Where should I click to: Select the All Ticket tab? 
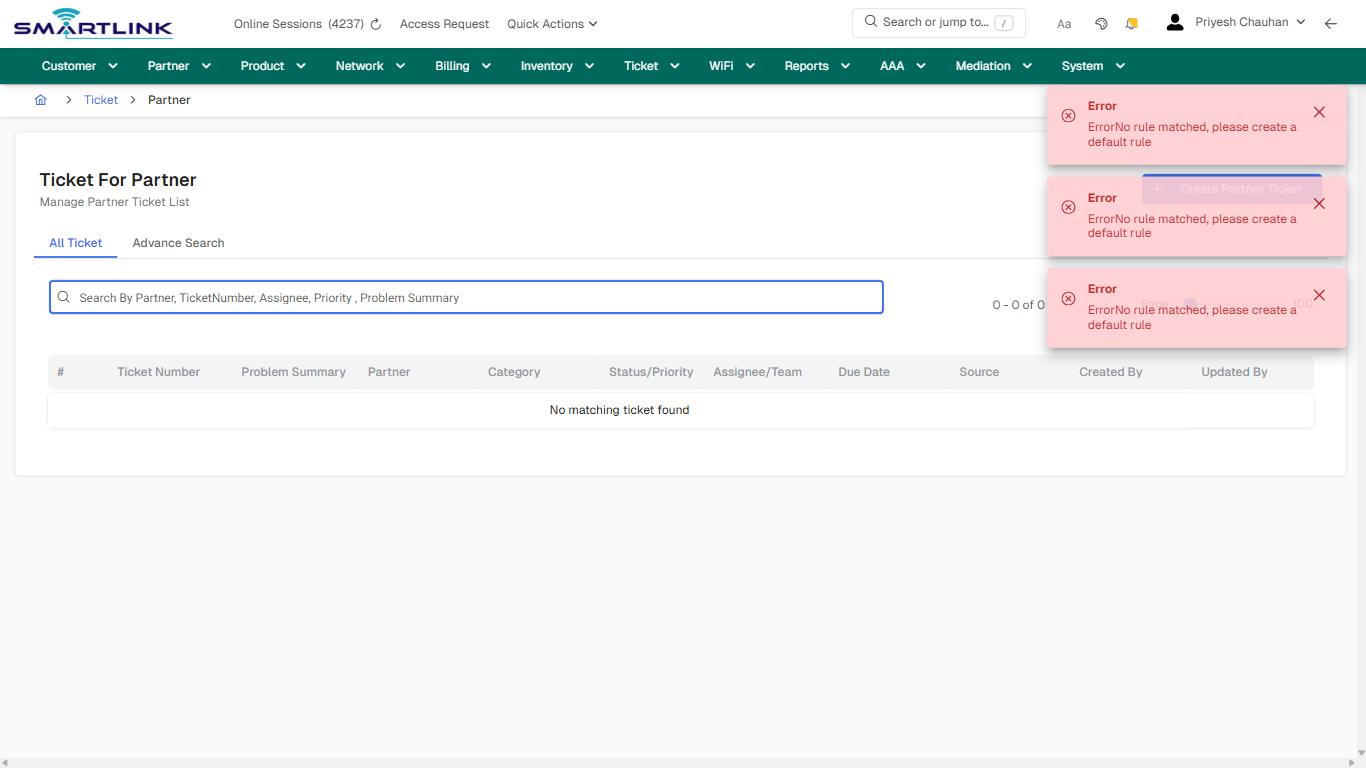point(75,243)
